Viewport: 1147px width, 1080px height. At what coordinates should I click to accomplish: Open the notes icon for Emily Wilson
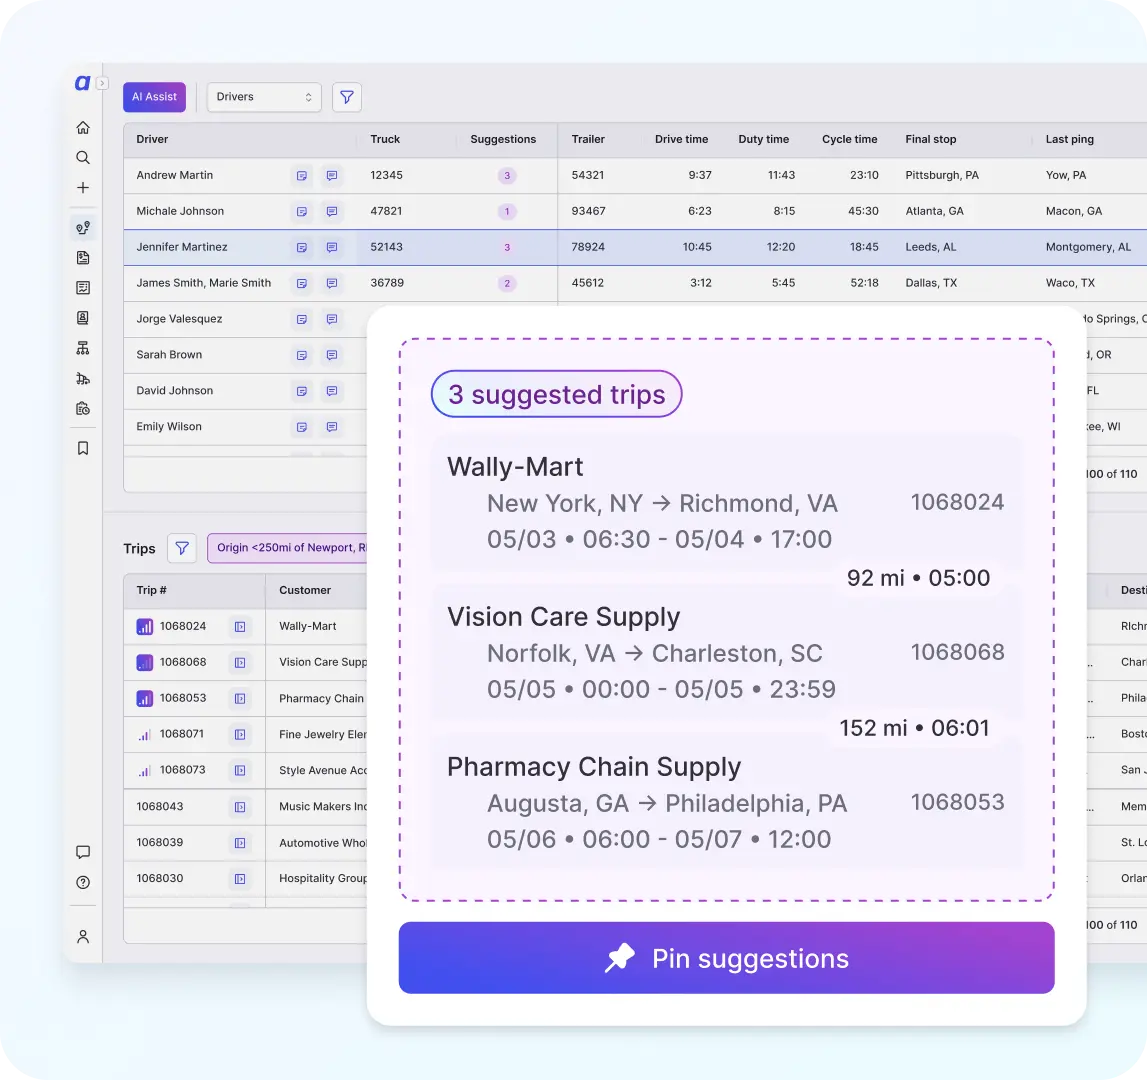pos(301,427)
